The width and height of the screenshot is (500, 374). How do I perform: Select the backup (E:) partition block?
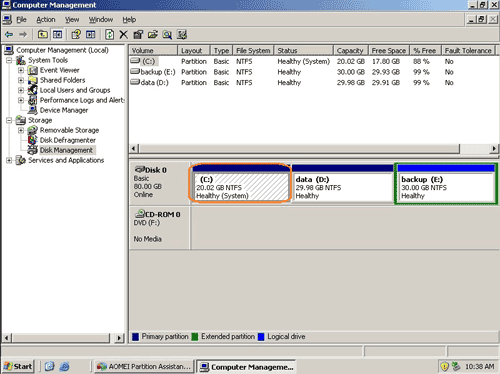(446, 183)
